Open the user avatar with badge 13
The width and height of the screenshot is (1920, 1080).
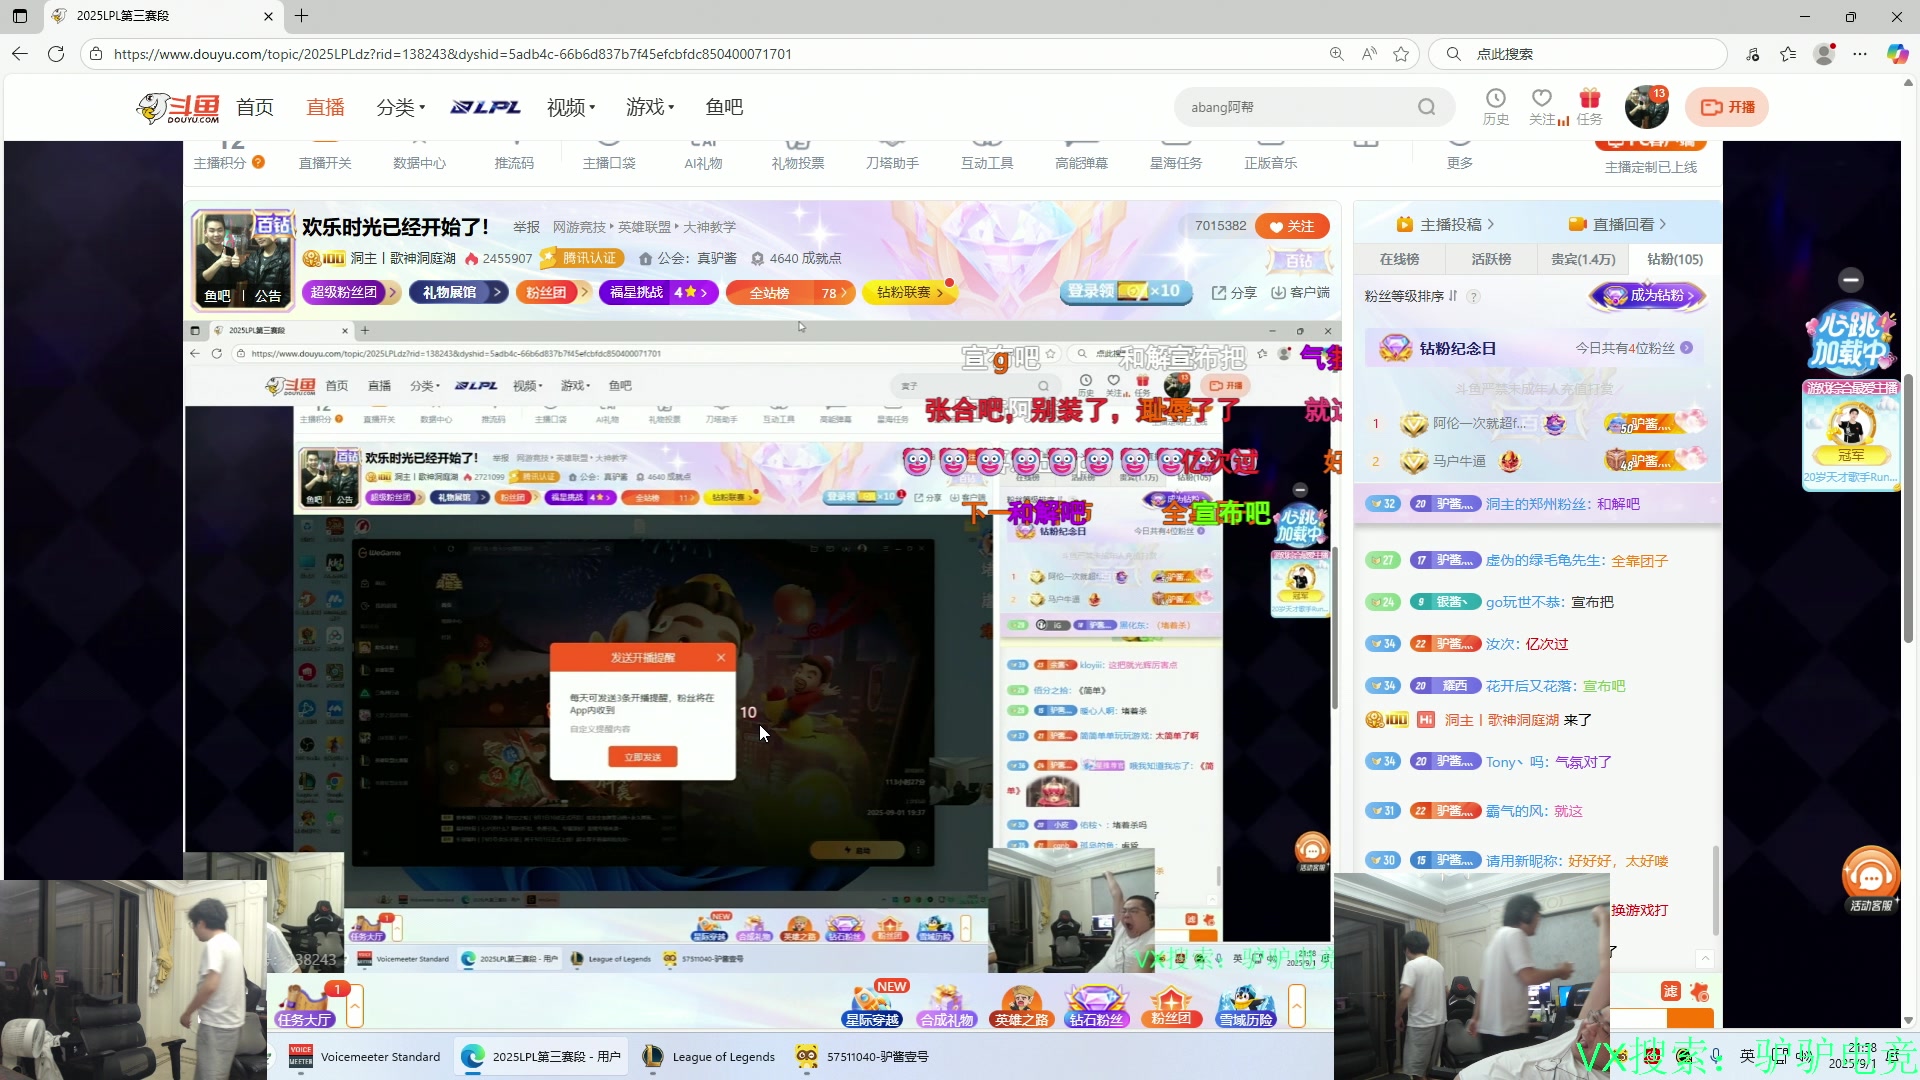pyautogui.click(x=1646, y=107)
